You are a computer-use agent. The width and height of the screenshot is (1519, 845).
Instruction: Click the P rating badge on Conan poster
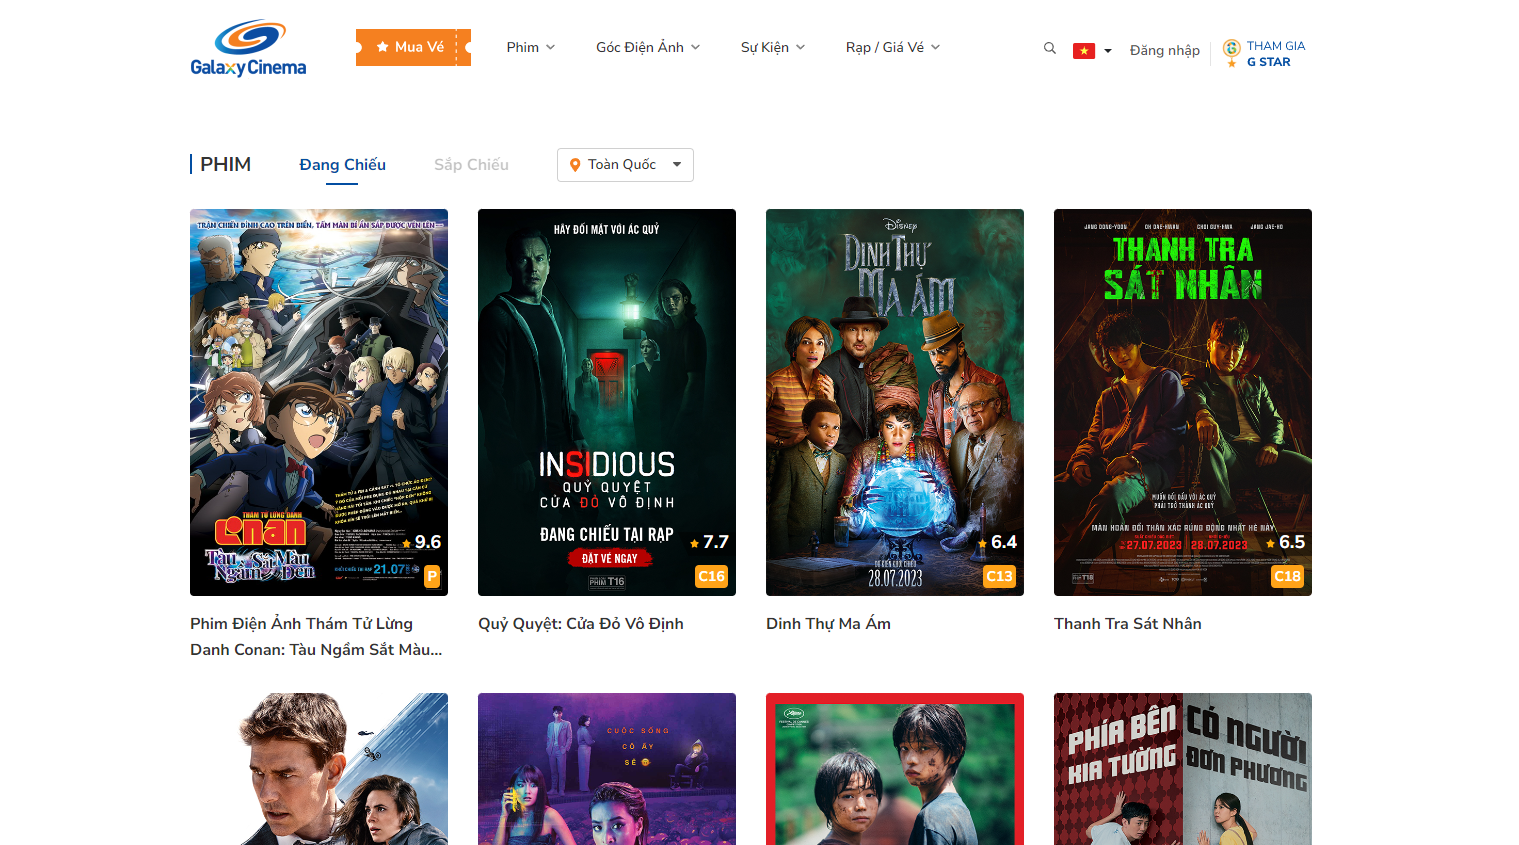pos(432,576)
